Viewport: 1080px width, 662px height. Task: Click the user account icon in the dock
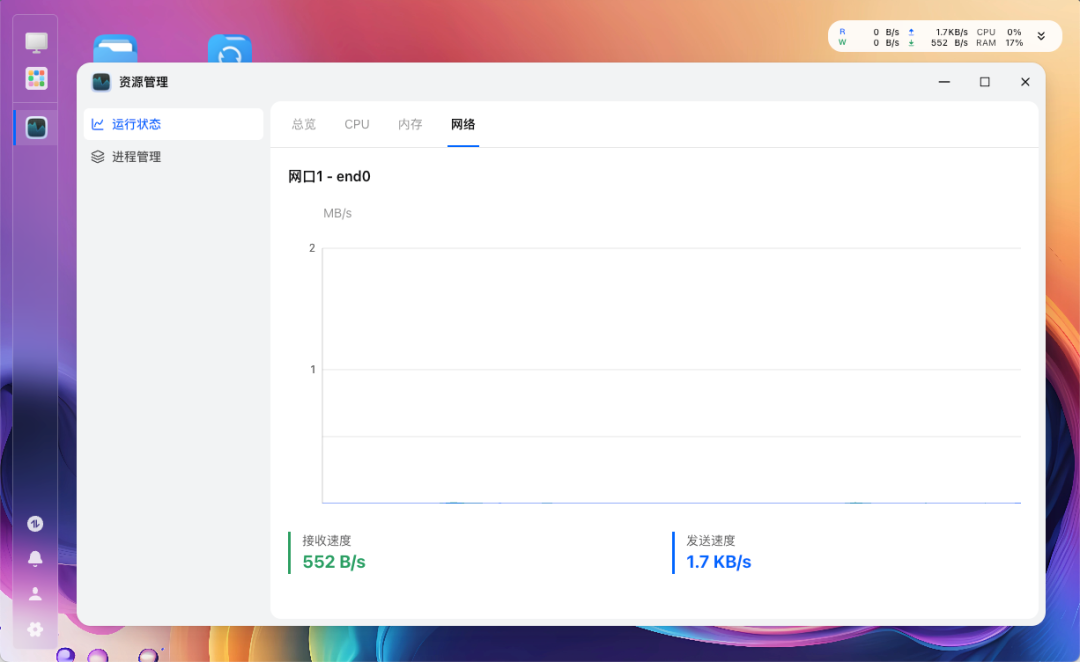click(x=35, y=594)
